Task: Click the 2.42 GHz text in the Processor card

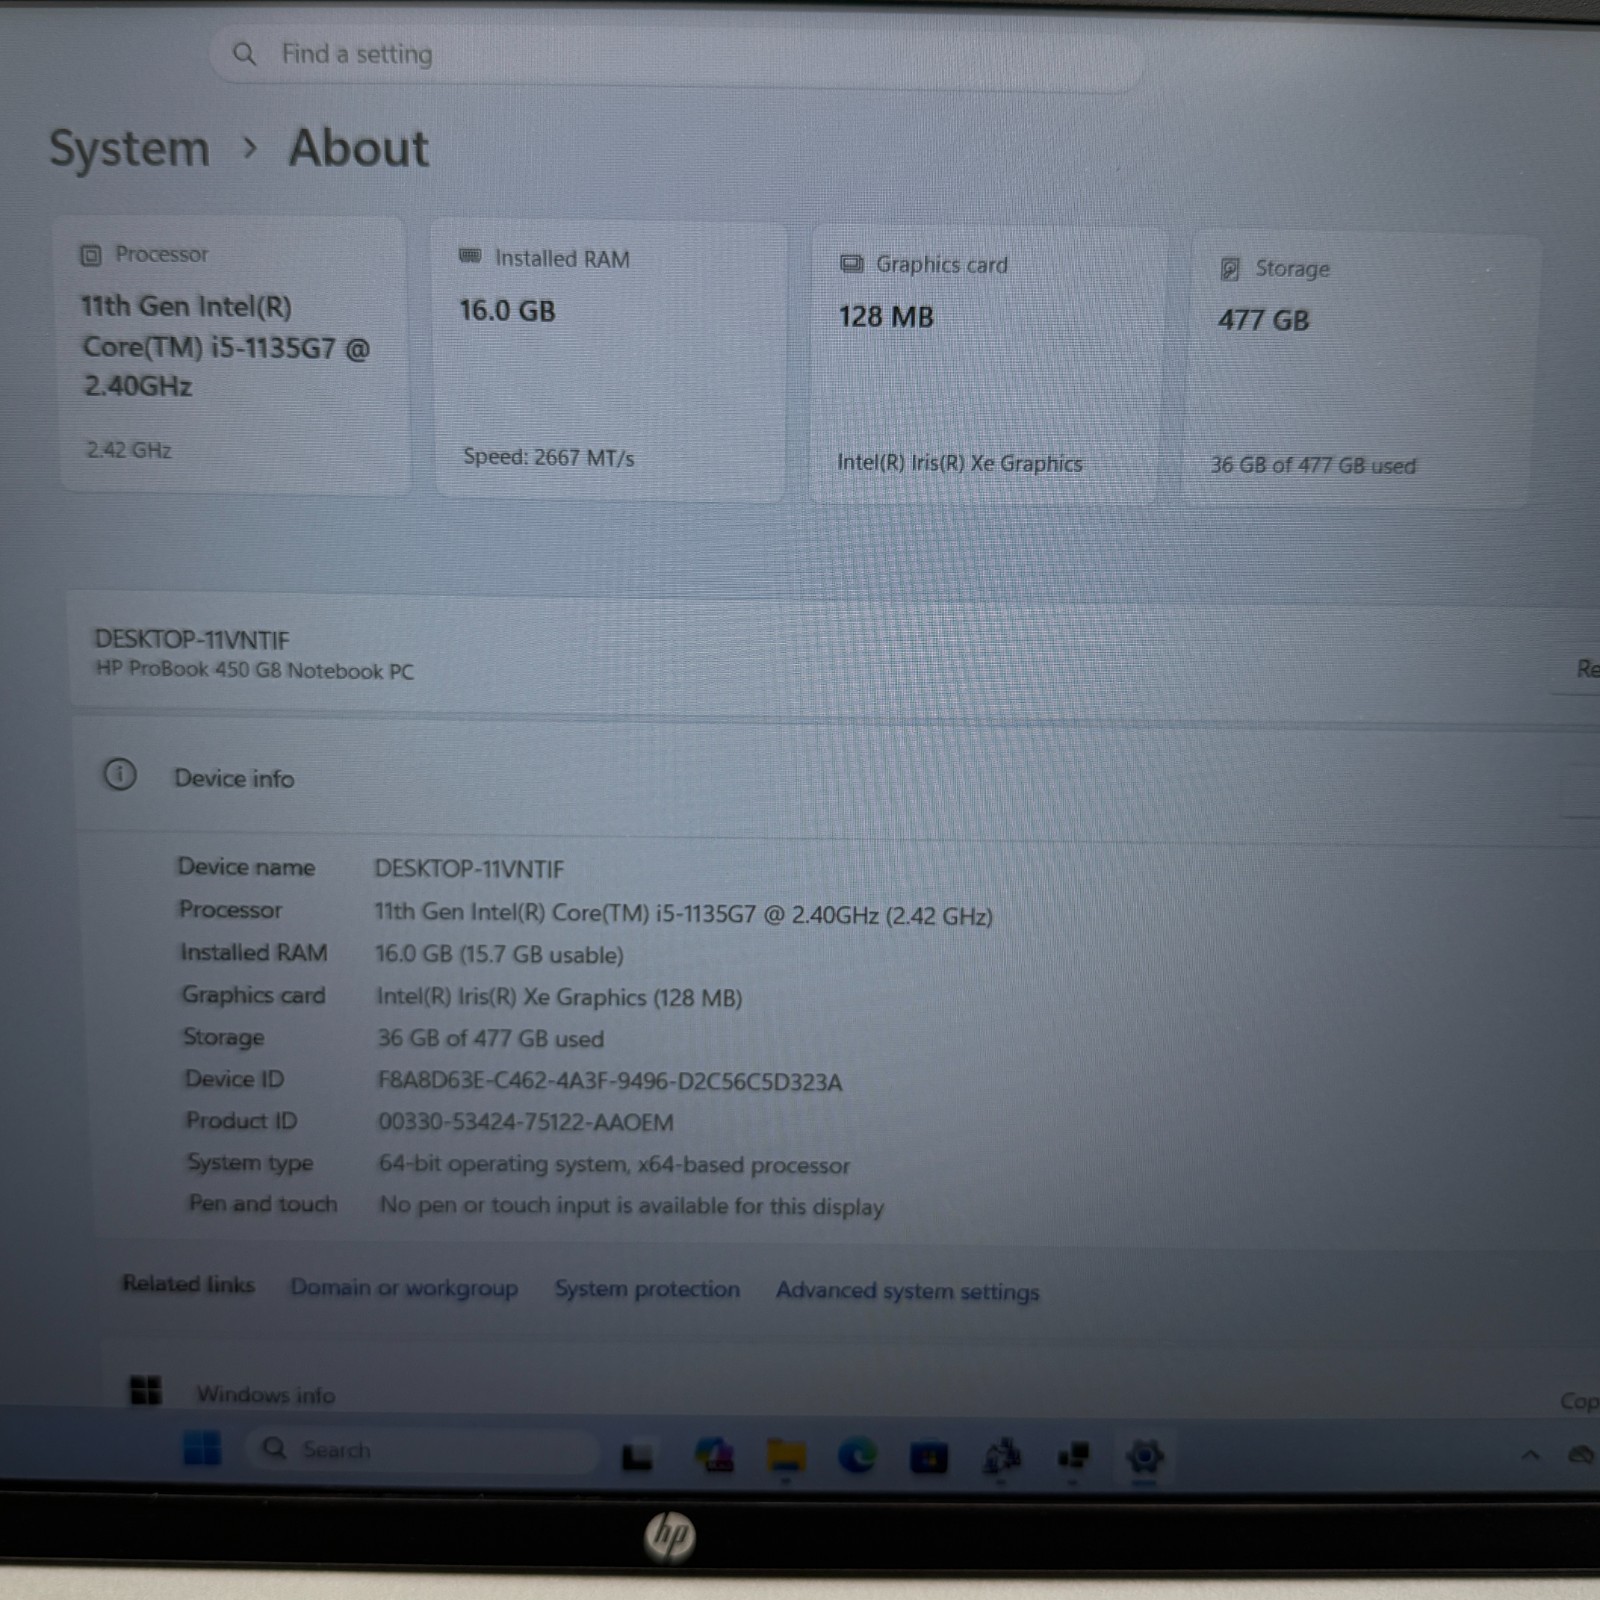Action: (129, 450)
